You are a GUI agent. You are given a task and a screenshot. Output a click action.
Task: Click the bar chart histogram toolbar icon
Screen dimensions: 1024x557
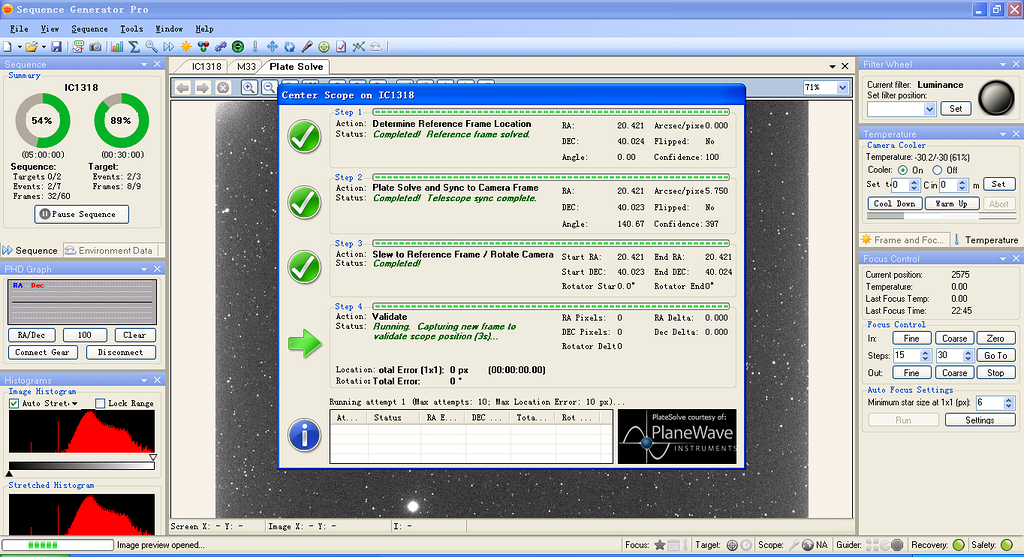(117, 47)
